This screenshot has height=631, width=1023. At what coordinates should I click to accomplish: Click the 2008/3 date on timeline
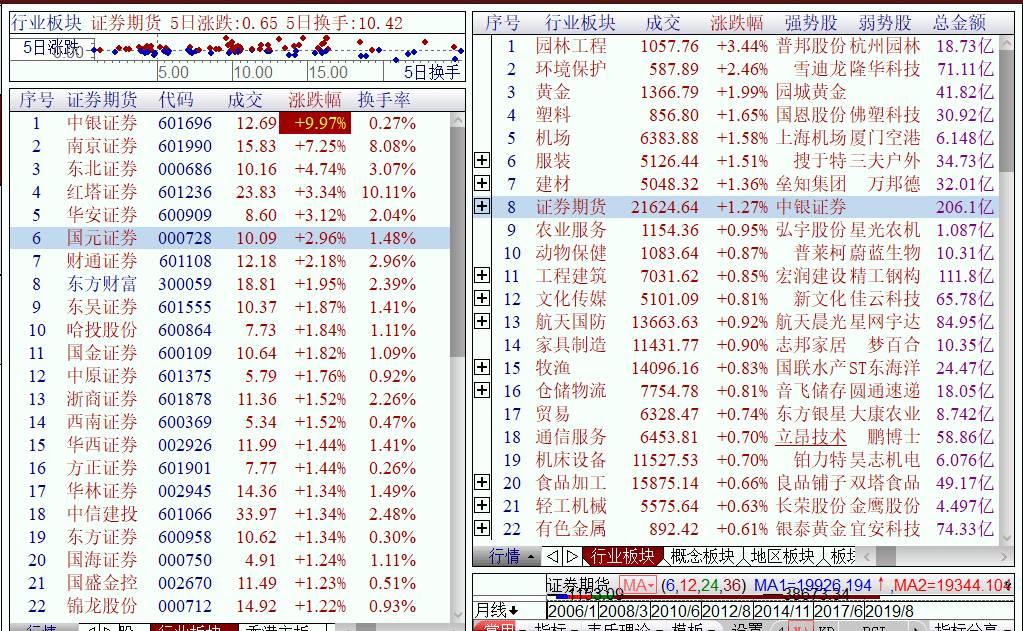point(623,611)
